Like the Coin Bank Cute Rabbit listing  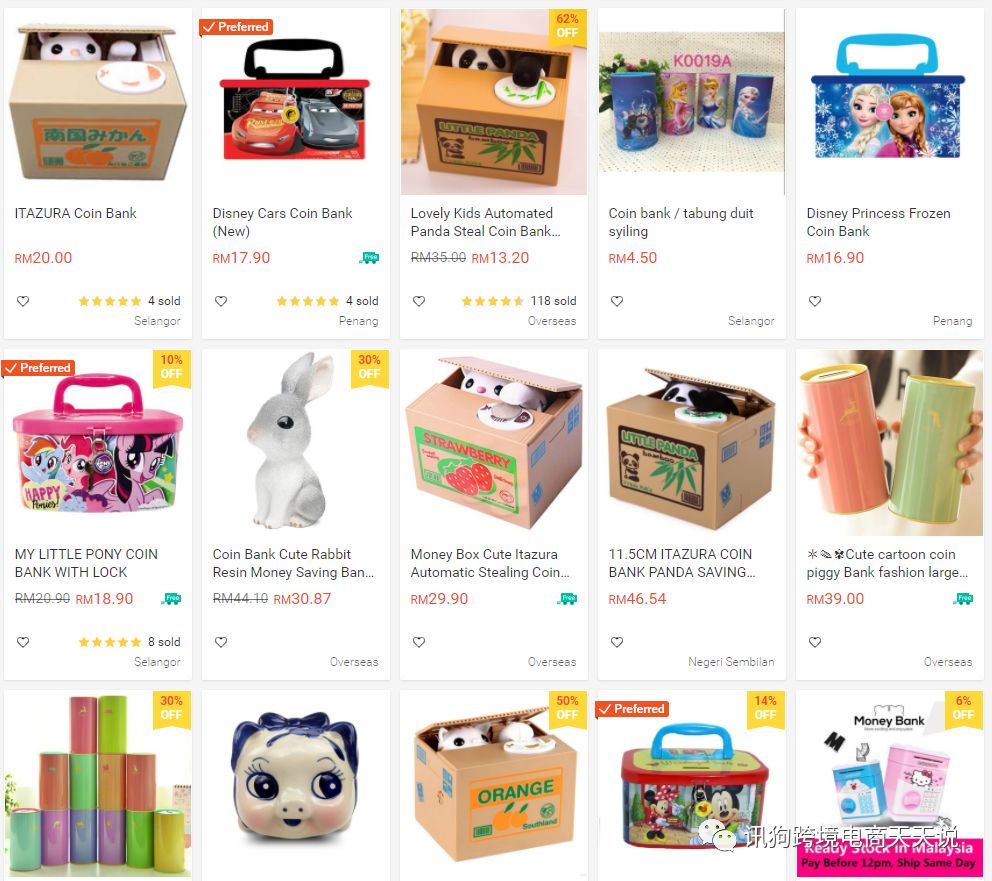[x=221, y=642]
